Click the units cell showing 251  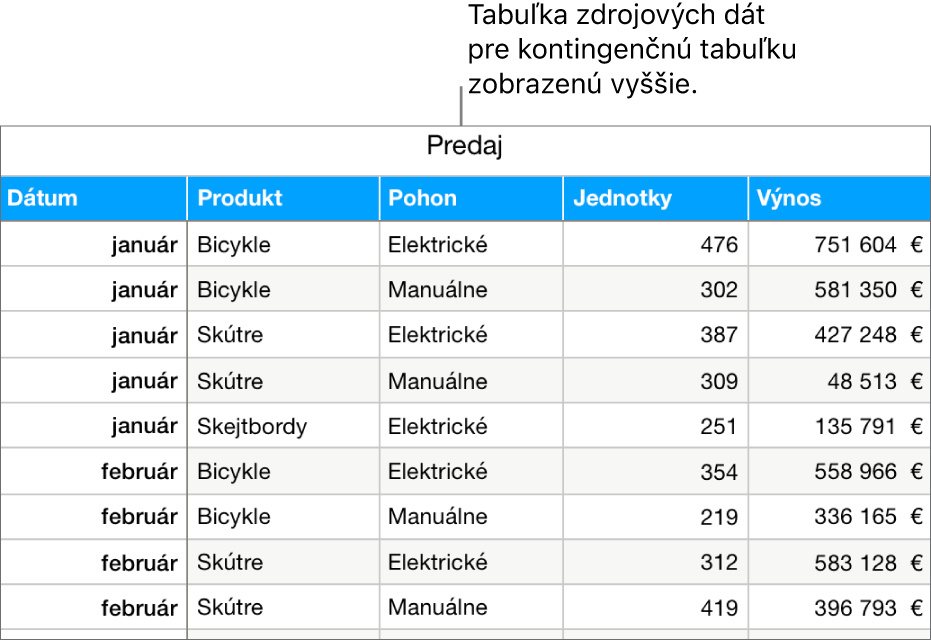pyautogui.click(x=719, y=427)
